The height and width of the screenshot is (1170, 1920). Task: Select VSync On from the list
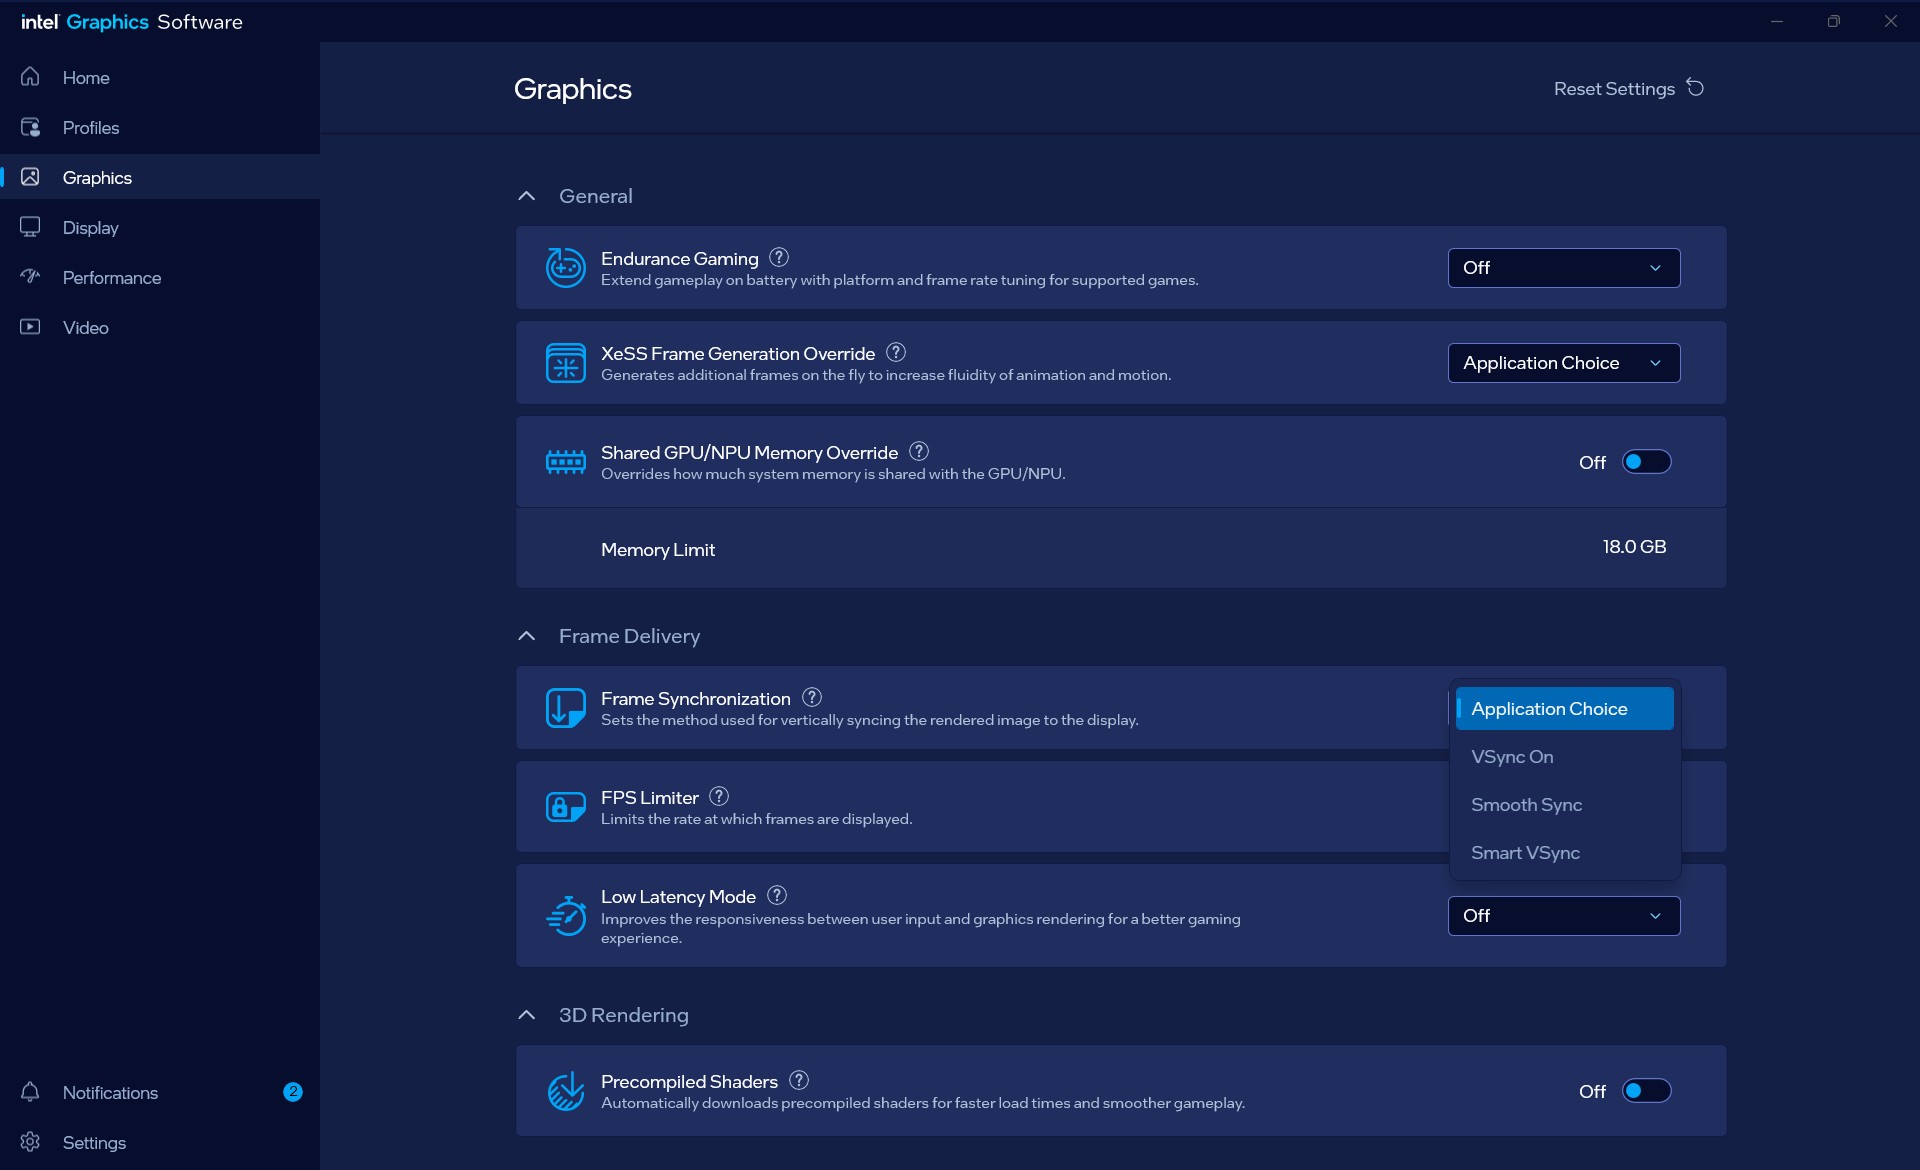point(1564,757)
